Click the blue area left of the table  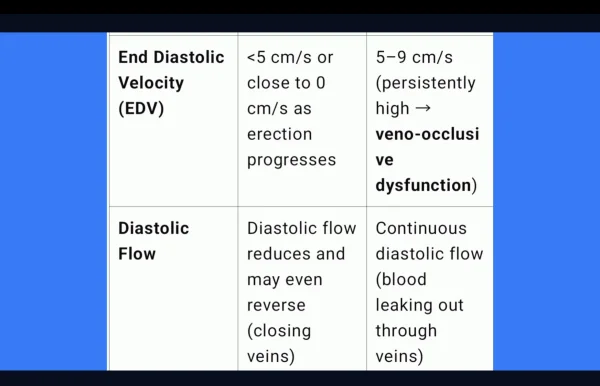(x=54, y=201)
